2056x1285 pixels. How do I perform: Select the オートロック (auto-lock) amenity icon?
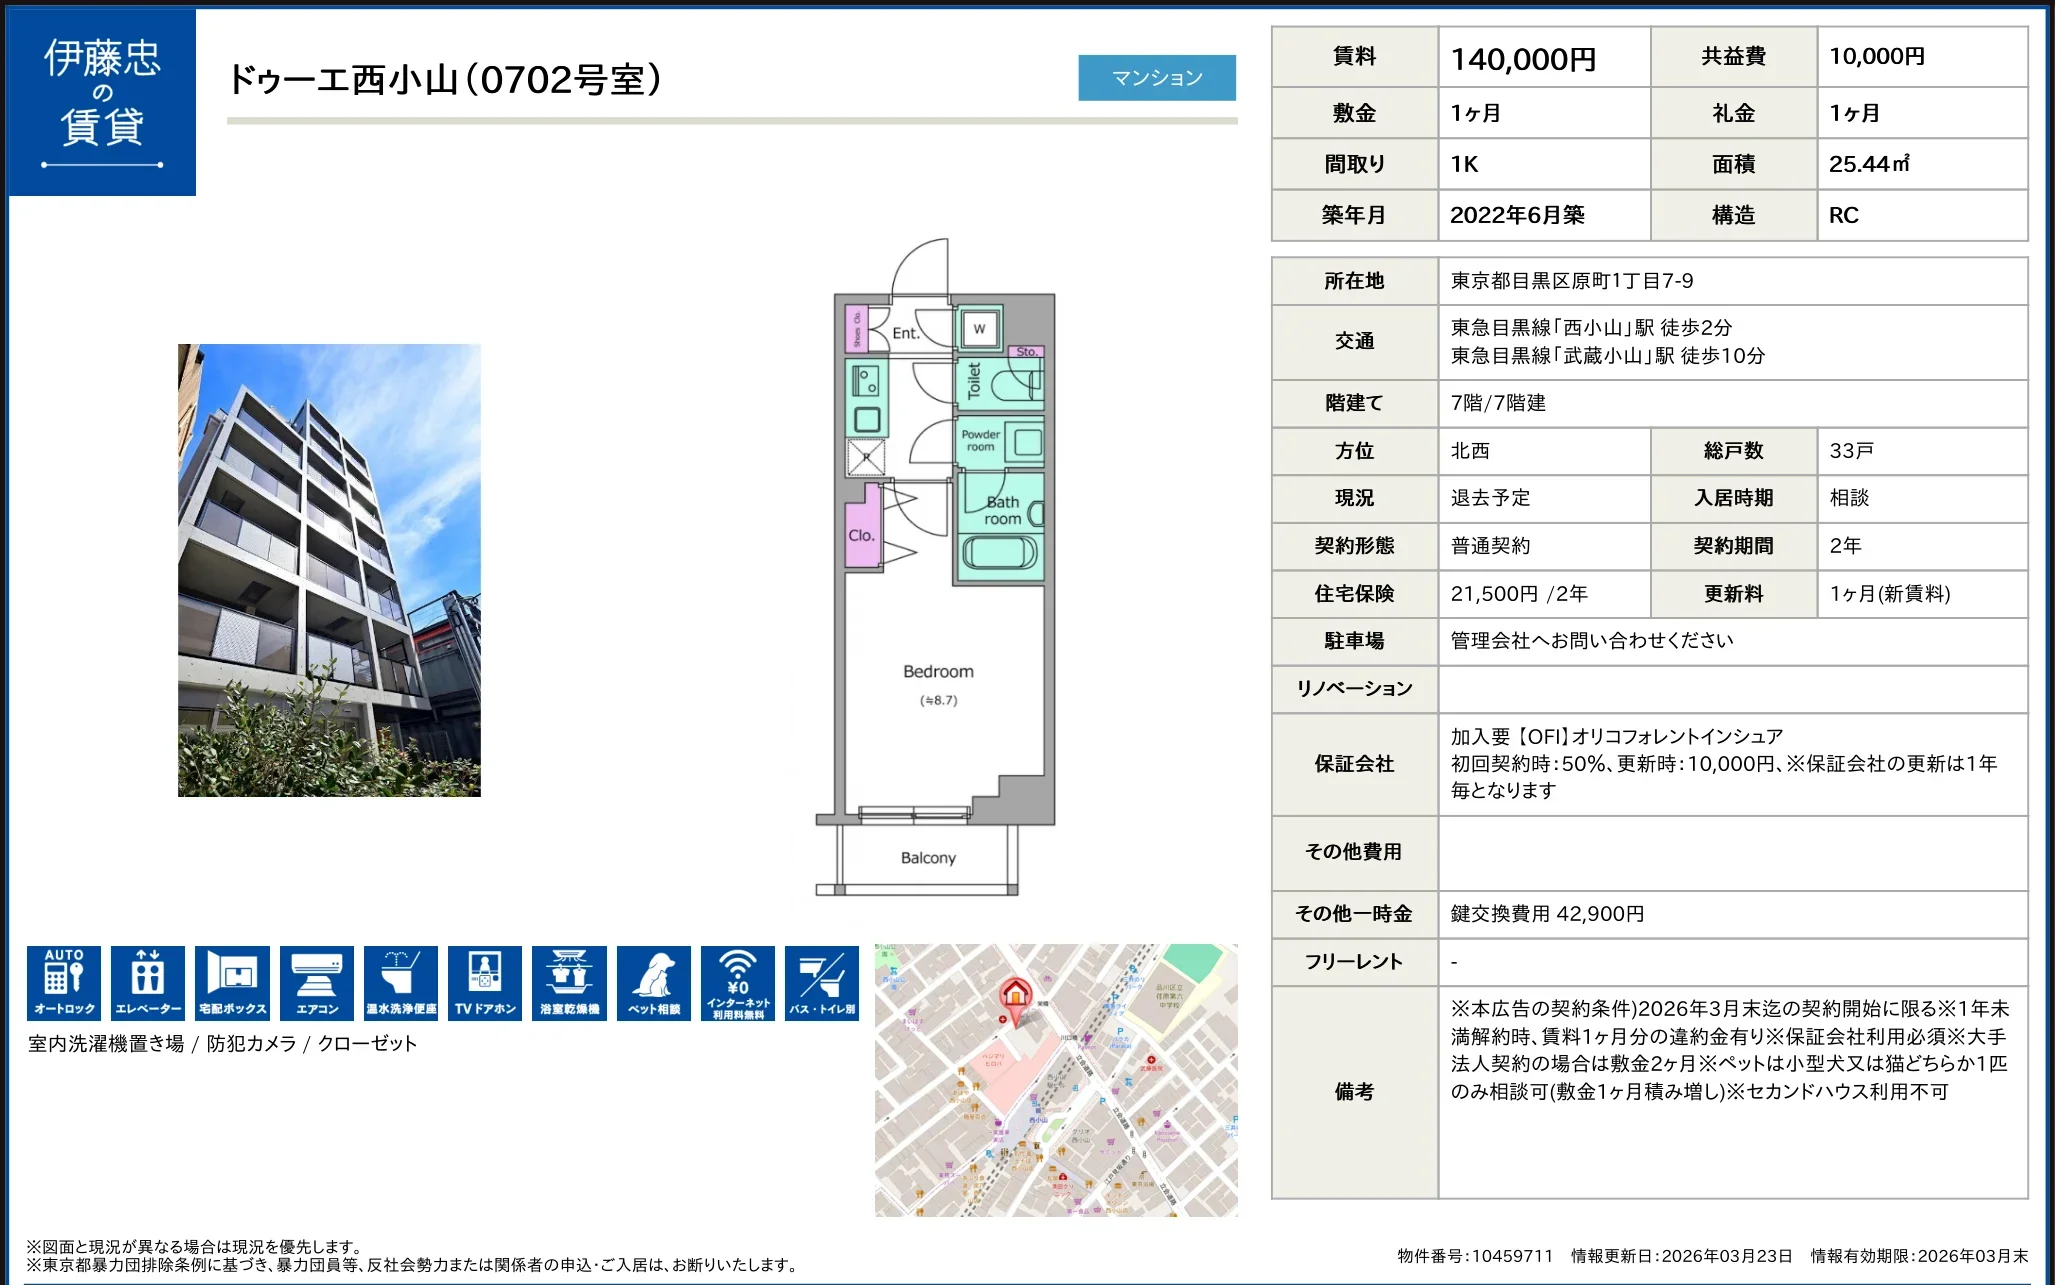click(63, 983)
